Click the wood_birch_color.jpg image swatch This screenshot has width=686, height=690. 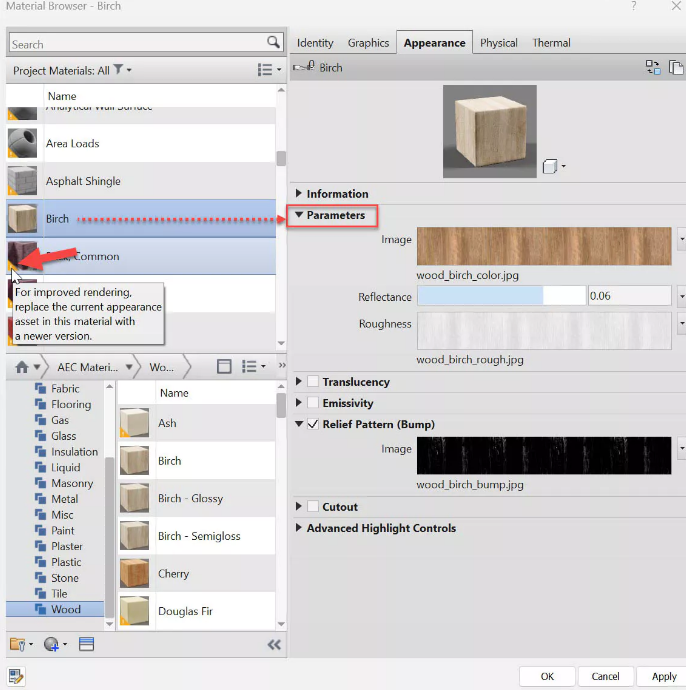tap(544, 246)
